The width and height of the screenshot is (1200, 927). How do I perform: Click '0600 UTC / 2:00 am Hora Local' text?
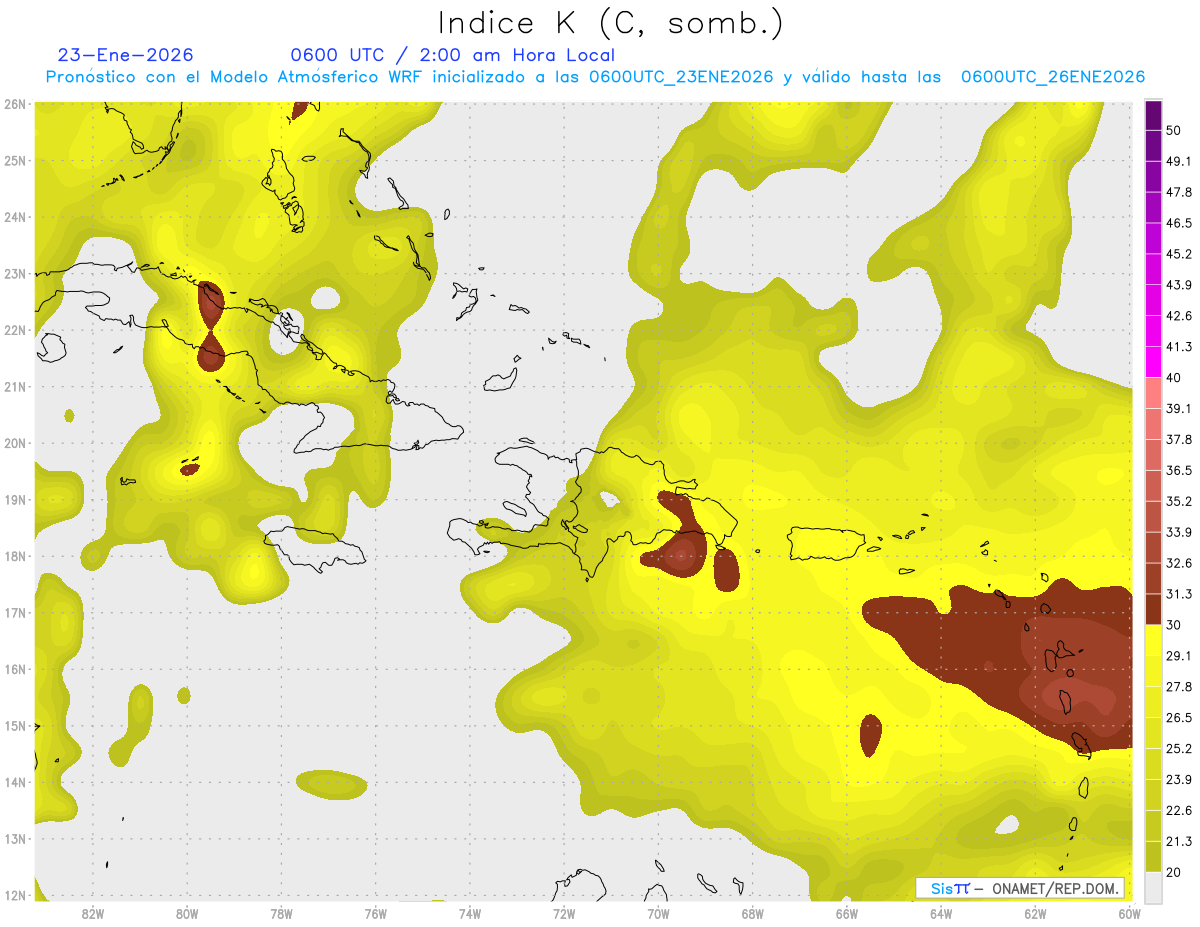pos(452,55)
